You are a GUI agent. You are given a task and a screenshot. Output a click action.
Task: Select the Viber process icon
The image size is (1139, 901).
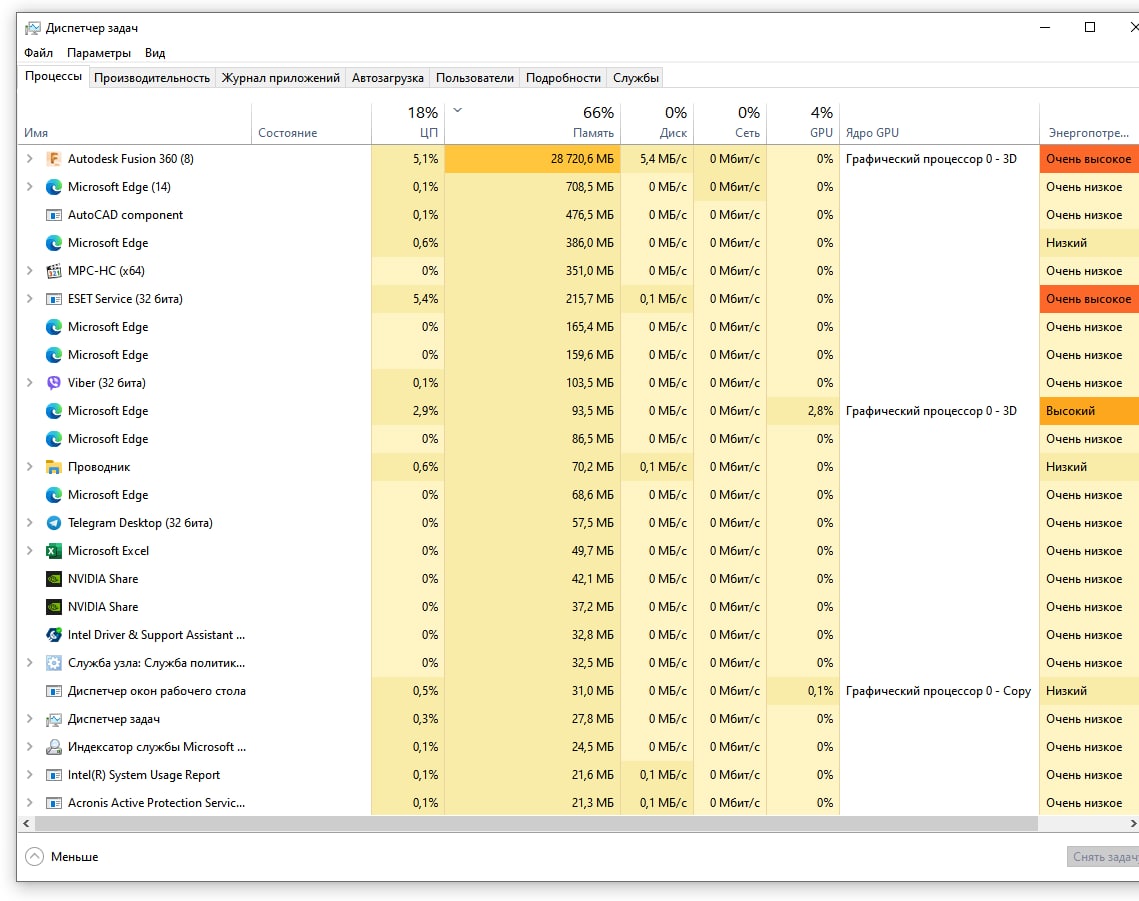tap(54, 383)
